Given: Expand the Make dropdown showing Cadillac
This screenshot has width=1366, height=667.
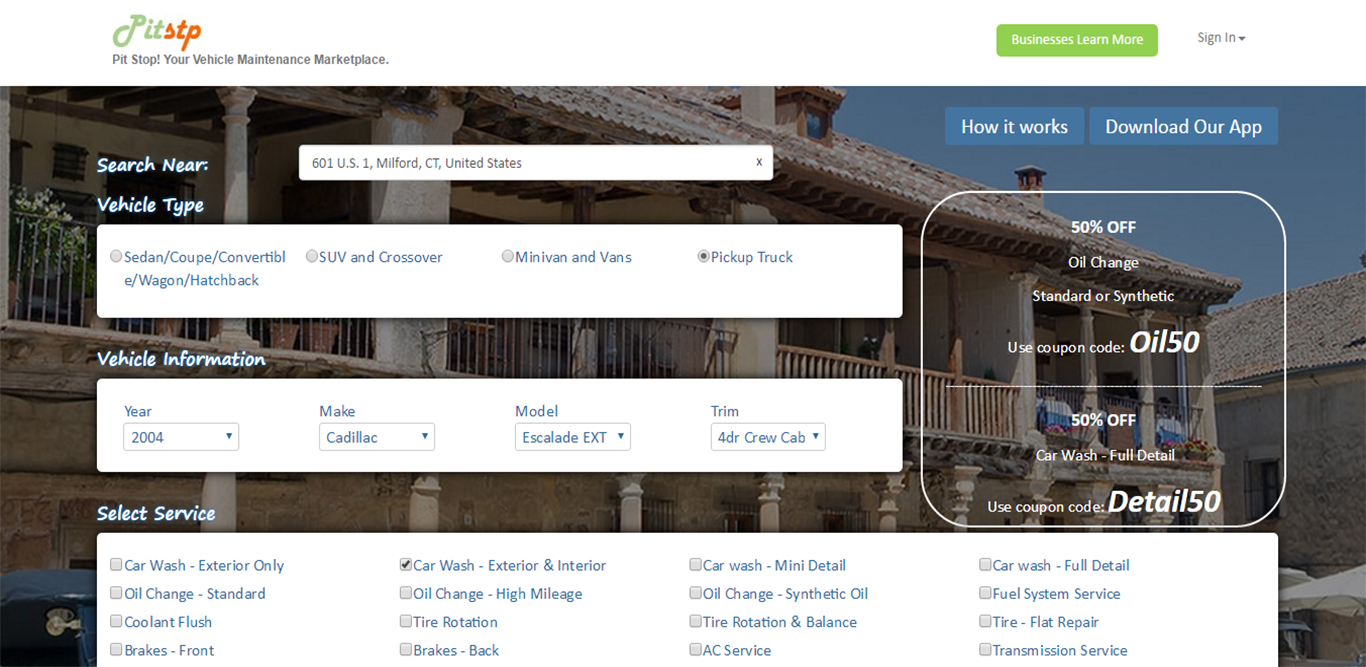Looking at the screenshot, I should click(x=376, y=437).
